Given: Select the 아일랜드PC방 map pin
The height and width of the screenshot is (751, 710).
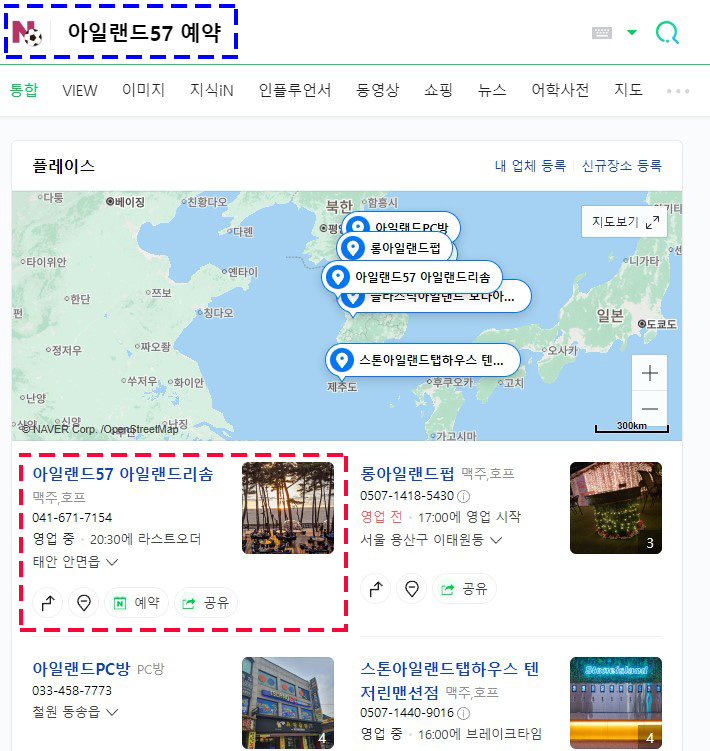Looking at the screenshot, I should (401, 224).
